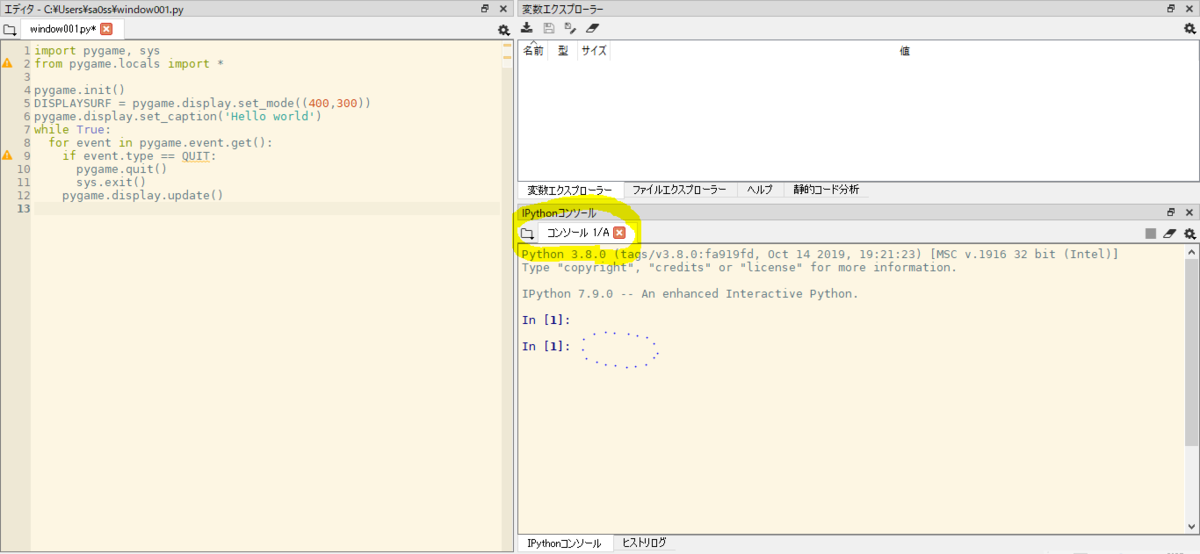Click the Python 3.8.0 version text in console
This screenshot has width=1200, height=554.
pos(820,255)
